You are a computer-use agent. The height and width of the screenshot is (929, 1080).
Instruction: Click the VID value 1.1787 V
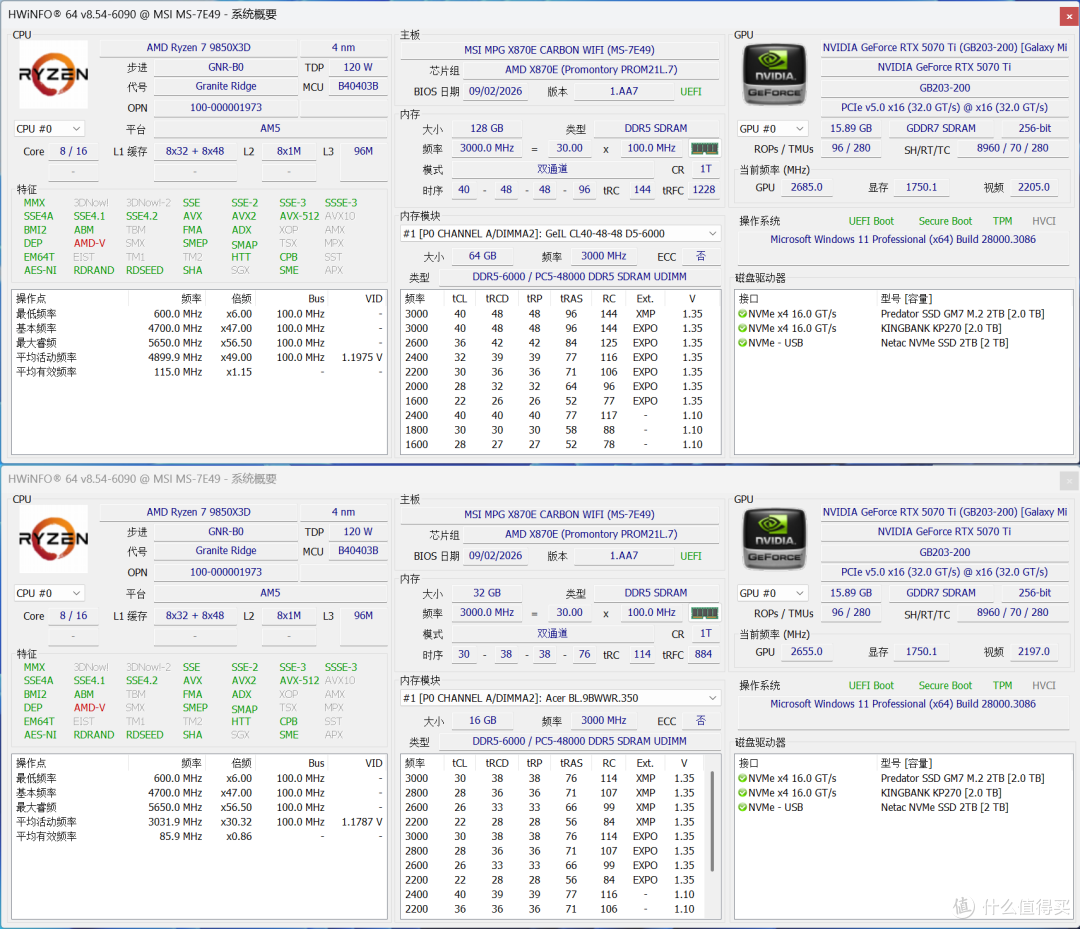click(x=362, y=822)
